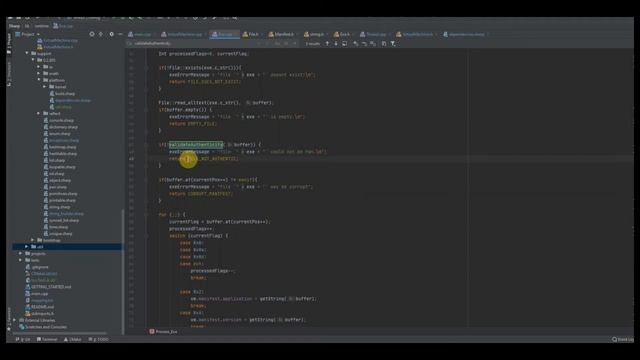This screenshot has height=360, width=640.
Task: Open the Event Log
Action: (622, 339)
